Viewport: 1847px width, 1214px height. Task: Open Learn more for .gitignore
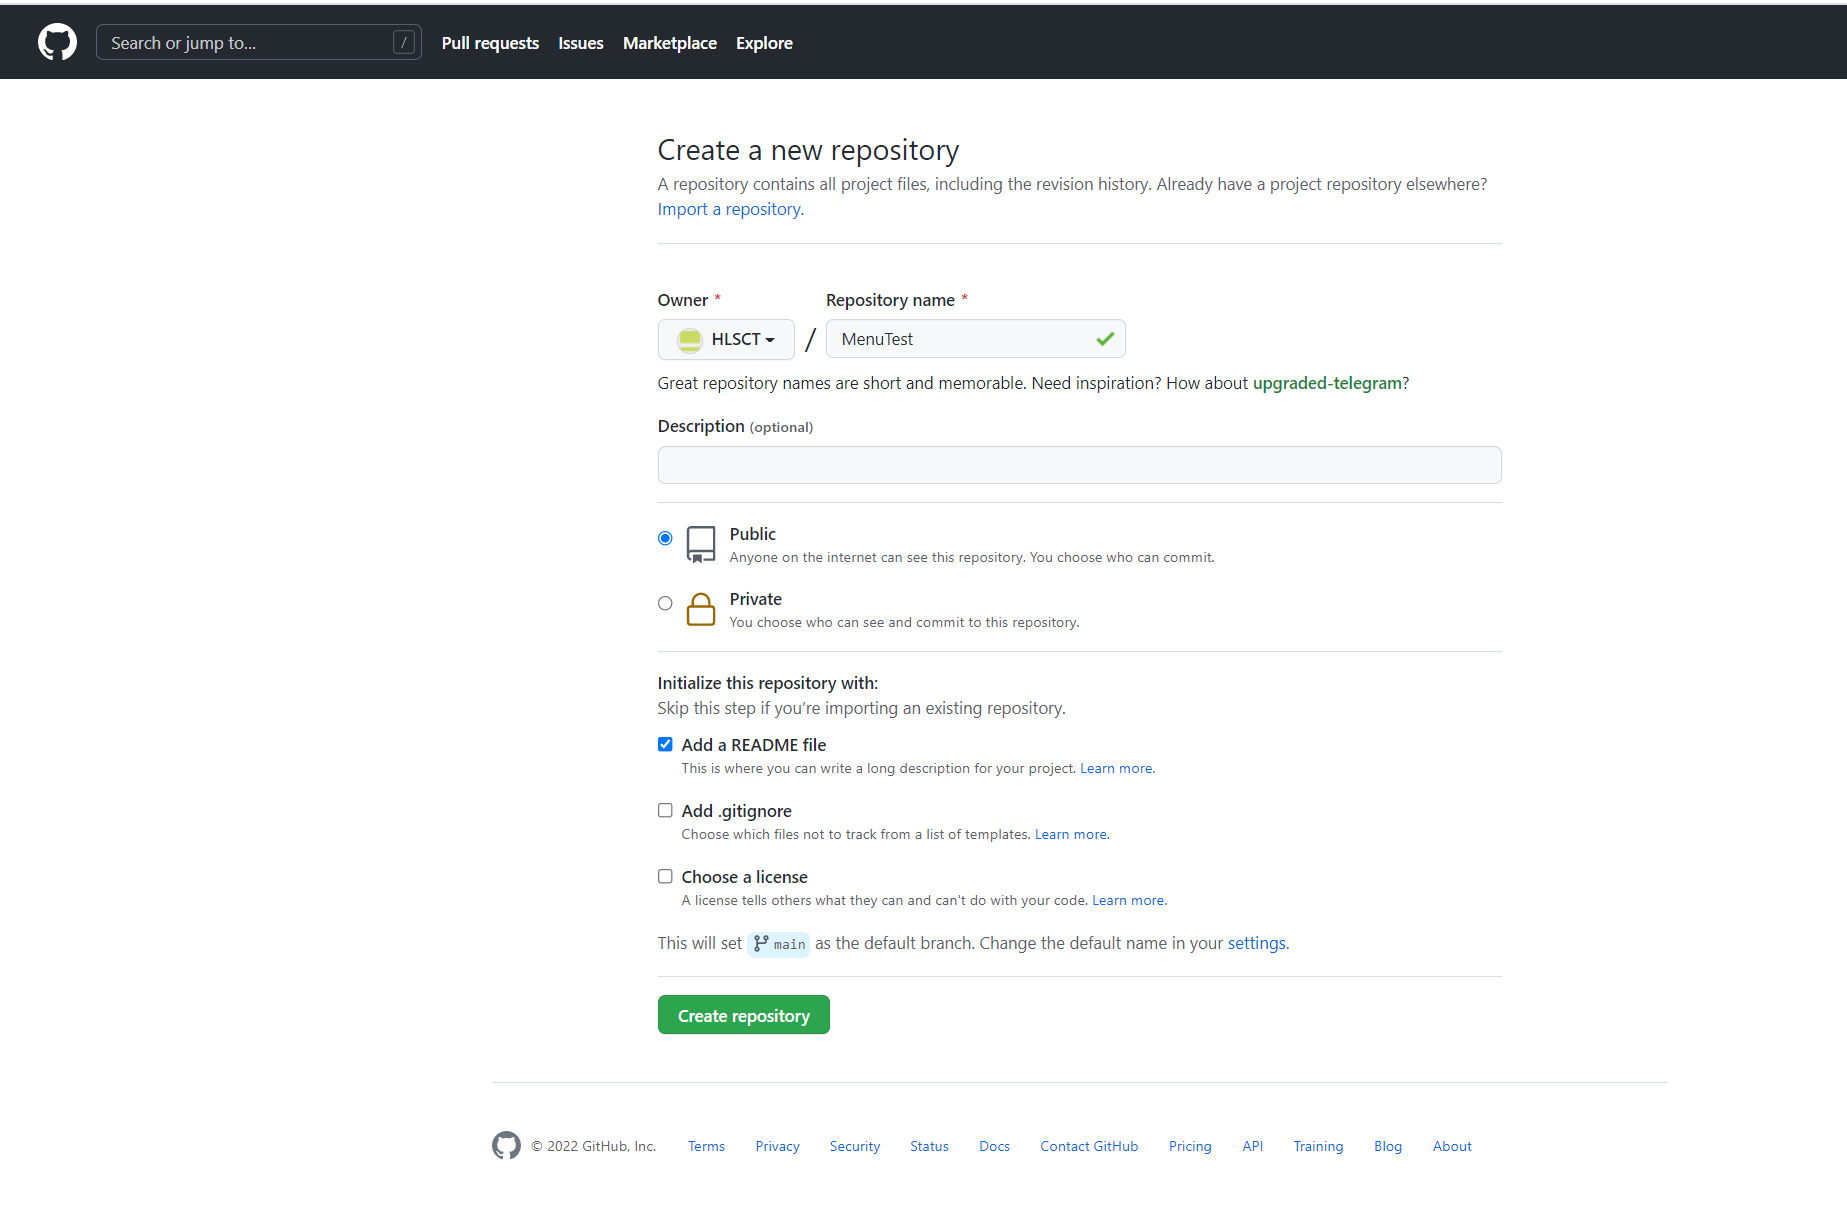pos(1072,834)
